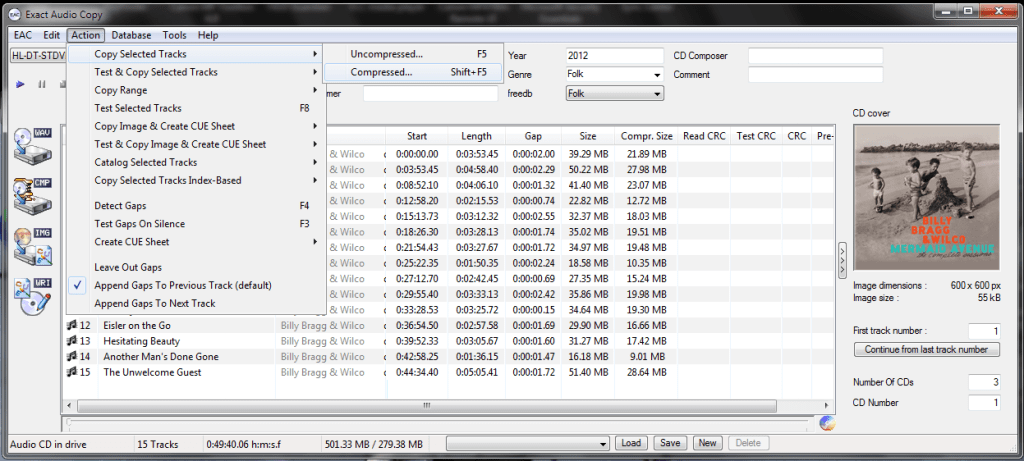
Task: Click the First track number field
Action: [x=984, y=331]
